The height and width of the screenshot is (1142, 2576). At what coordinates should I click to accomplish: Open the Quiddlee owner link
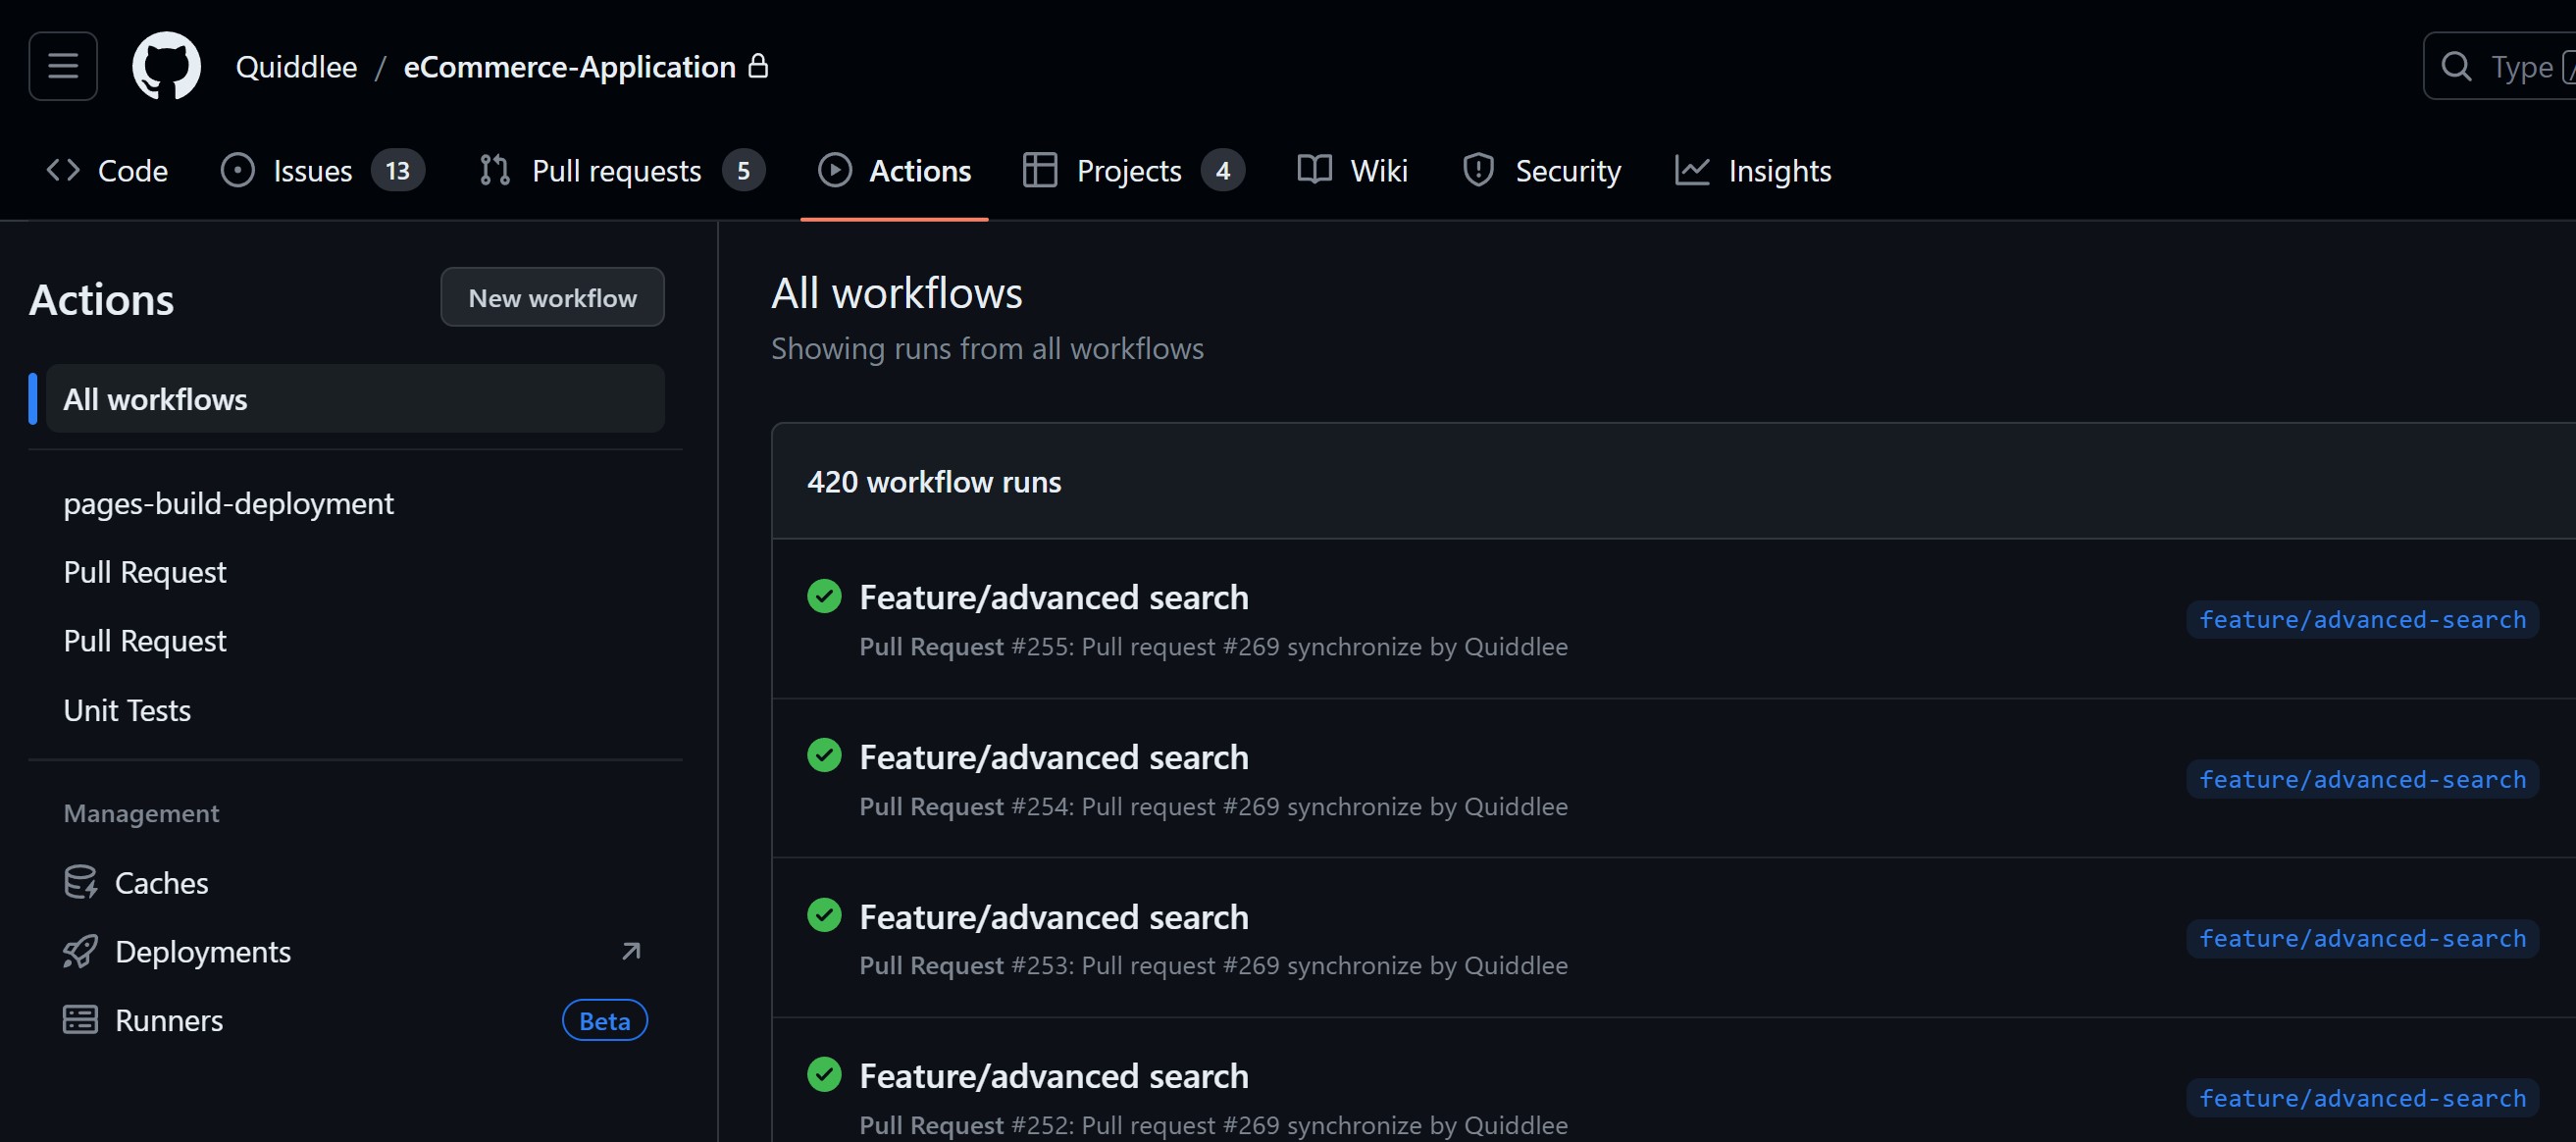296,67
